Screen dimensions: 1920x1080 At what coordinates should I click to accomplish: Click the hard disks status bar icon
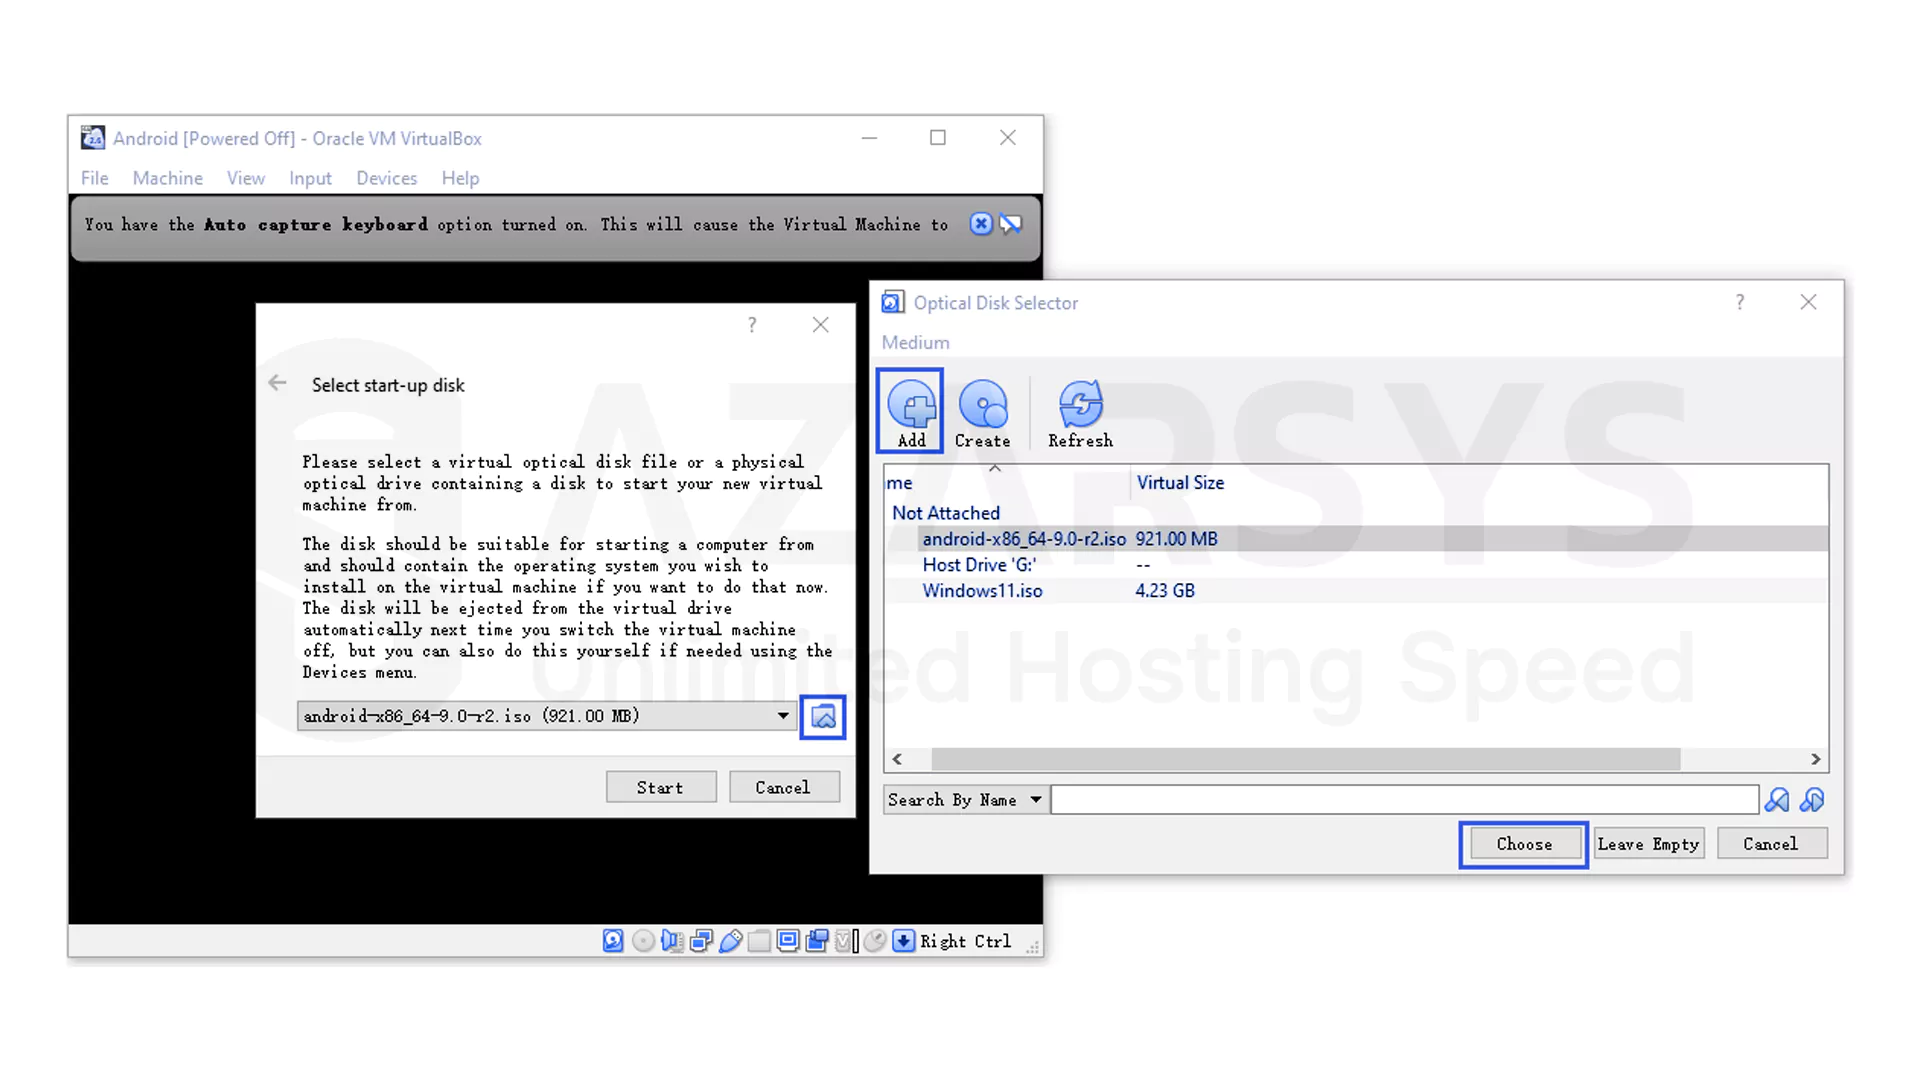613,941
